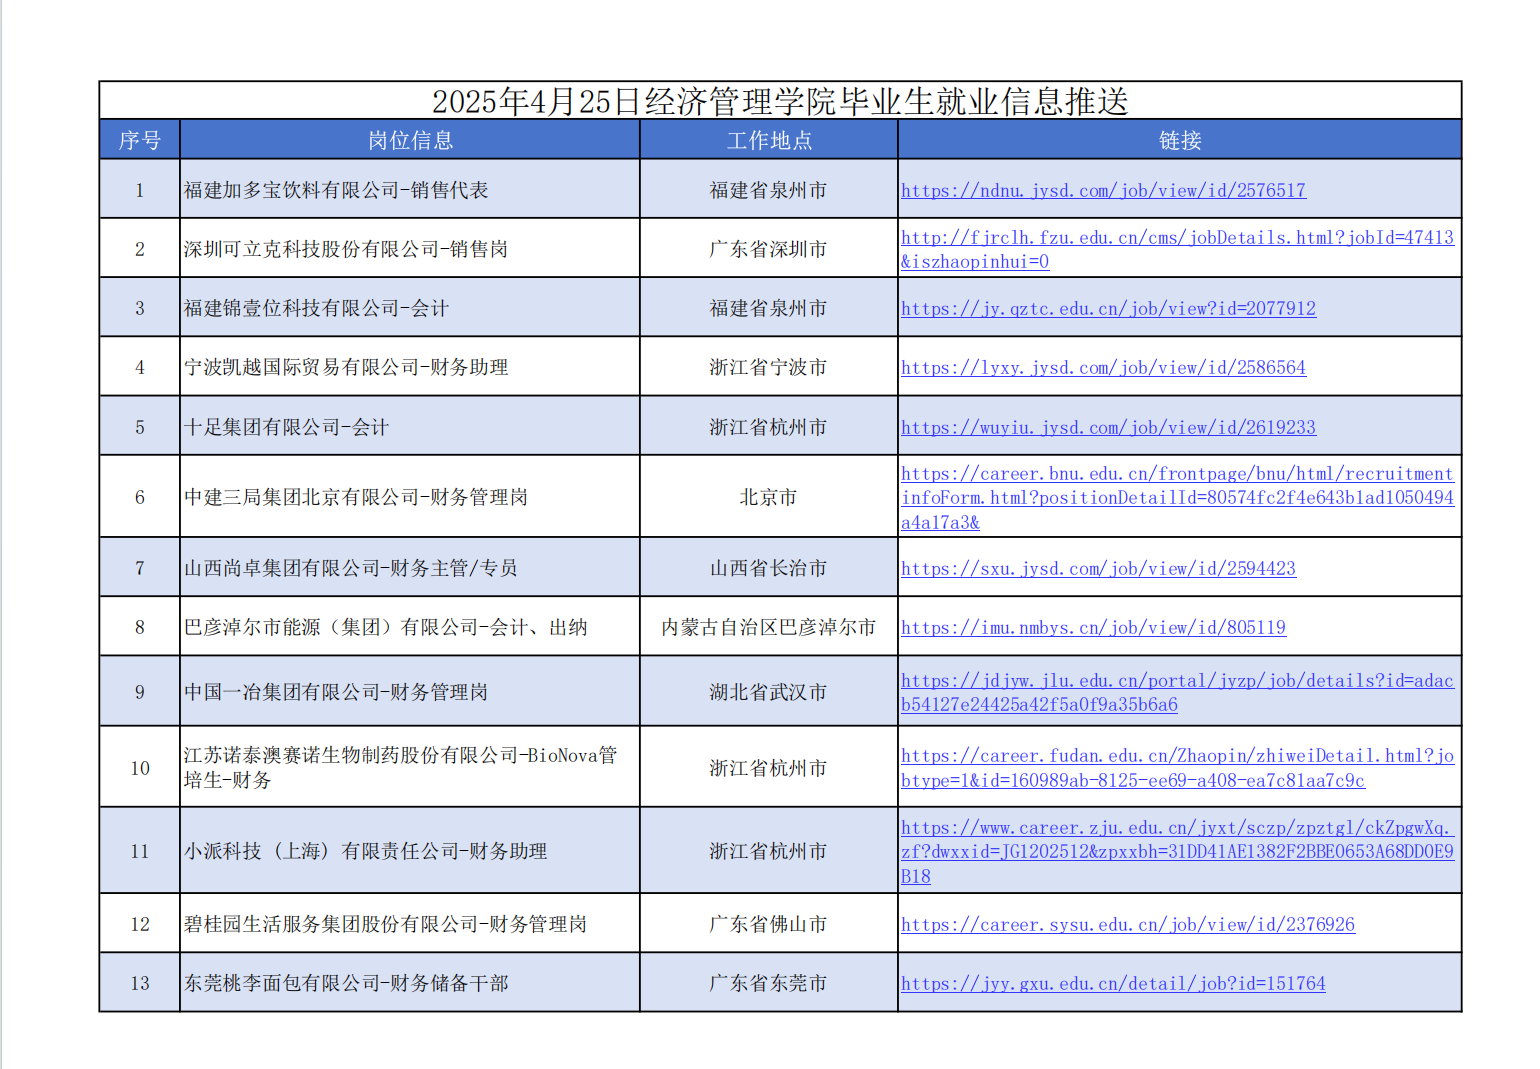Click the career.zju.edu.cn job link

(x=1177, y=828)
